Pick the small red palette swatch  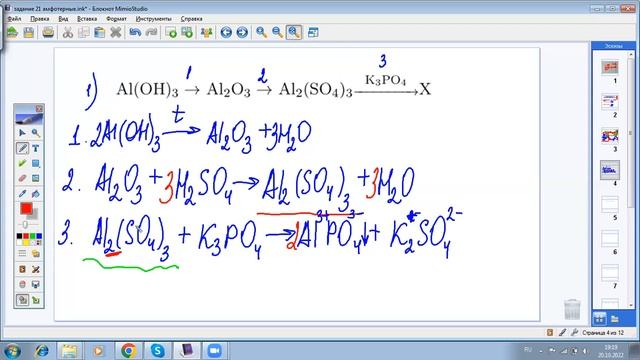tap(26, 236)
